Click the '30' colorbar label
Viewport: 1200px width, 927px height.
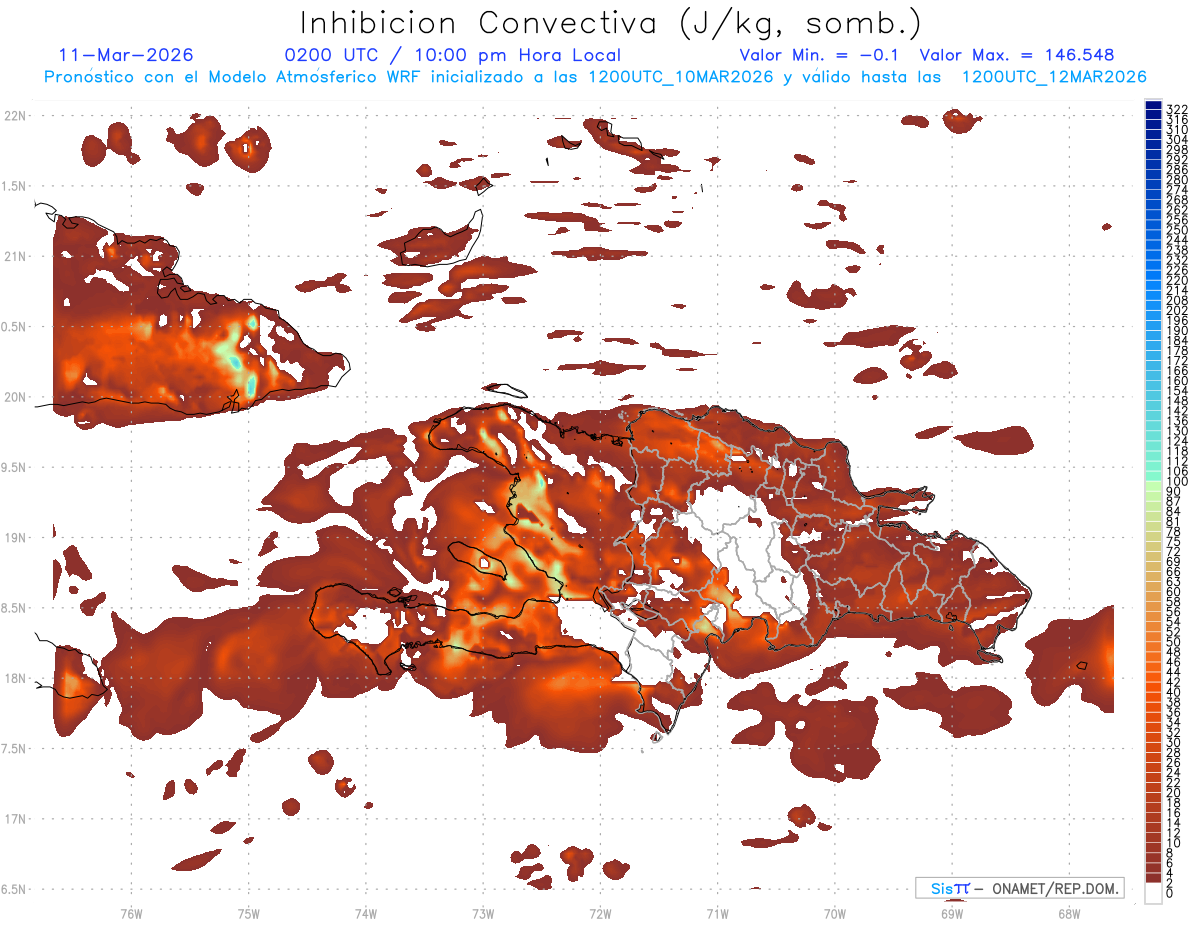pos(1174,742)
